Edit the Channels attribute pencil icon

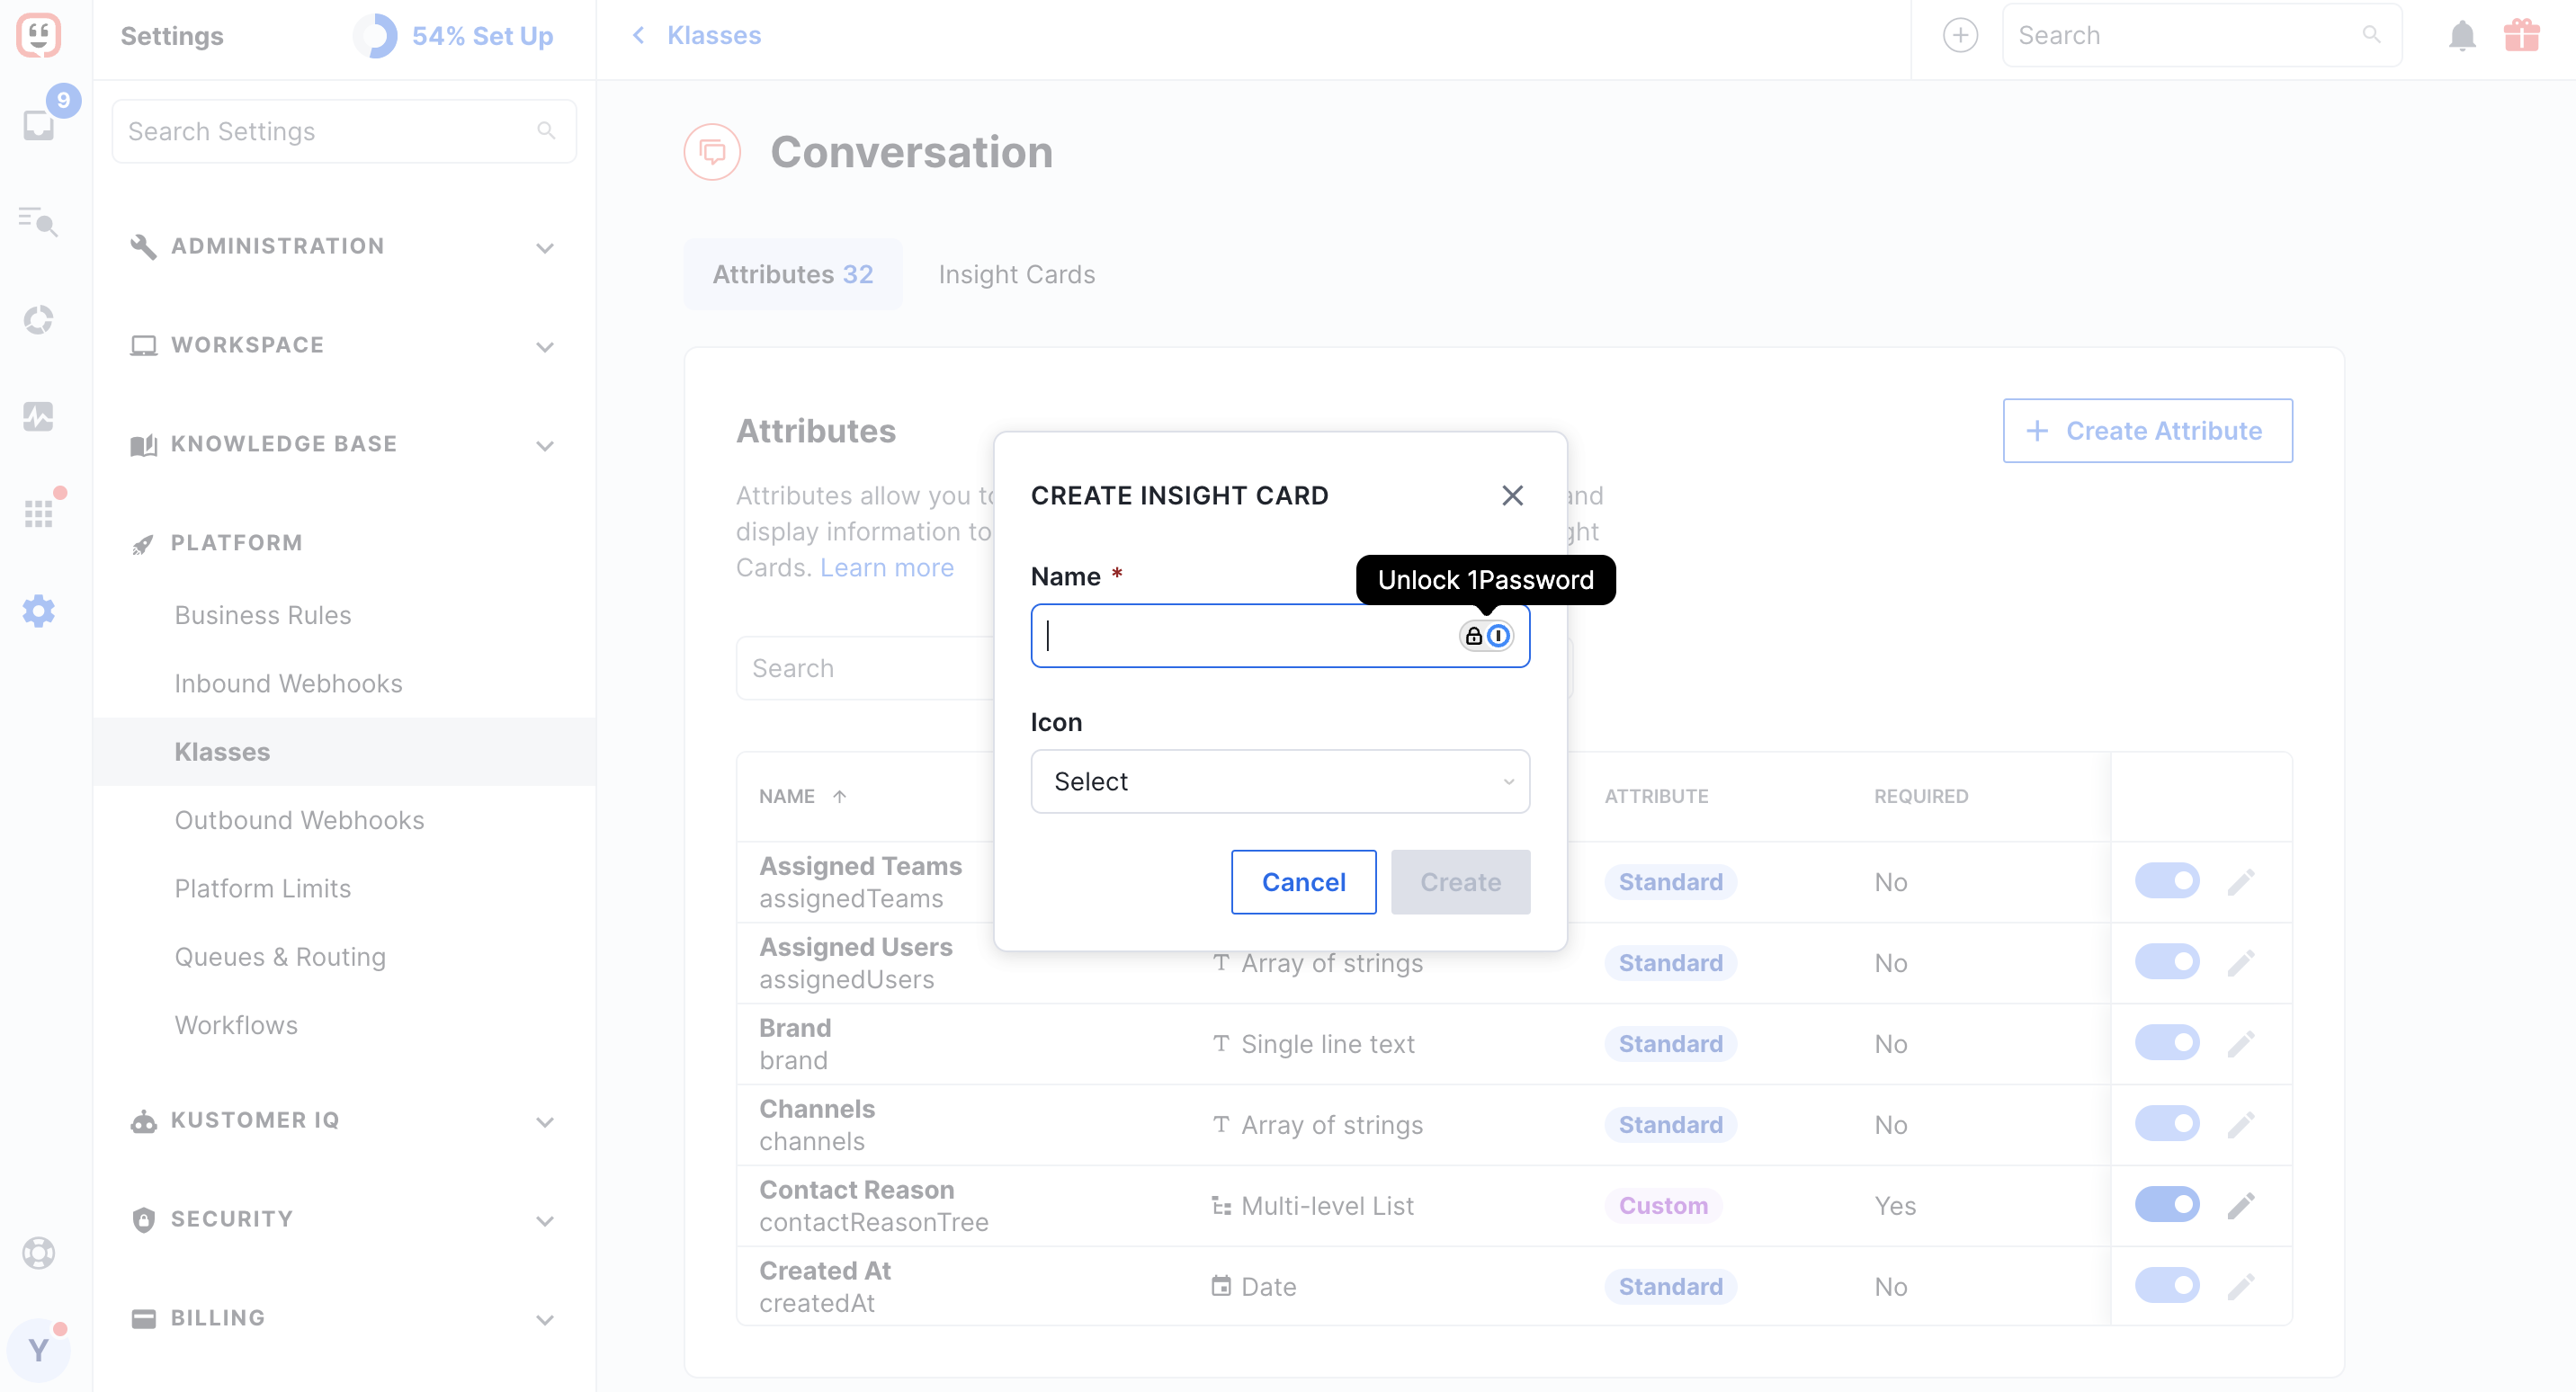pyautogui.click(x=2241, y=1125)
